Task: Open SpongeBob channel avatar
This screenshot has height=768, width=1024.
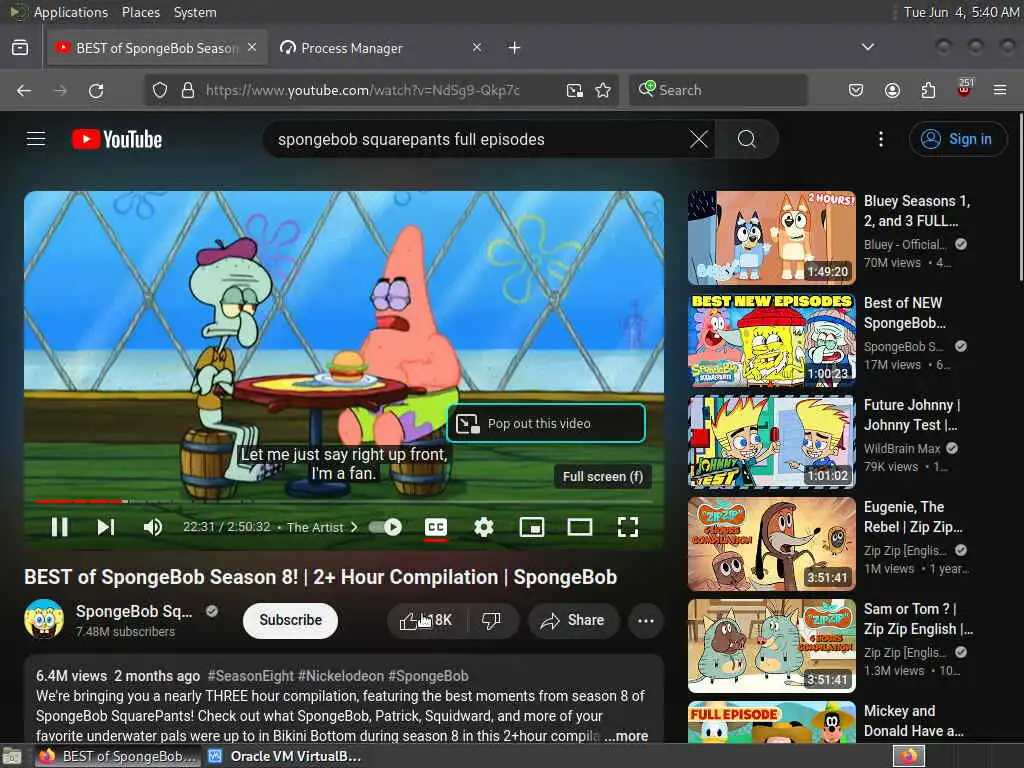Action: click(x=44, y=618)
